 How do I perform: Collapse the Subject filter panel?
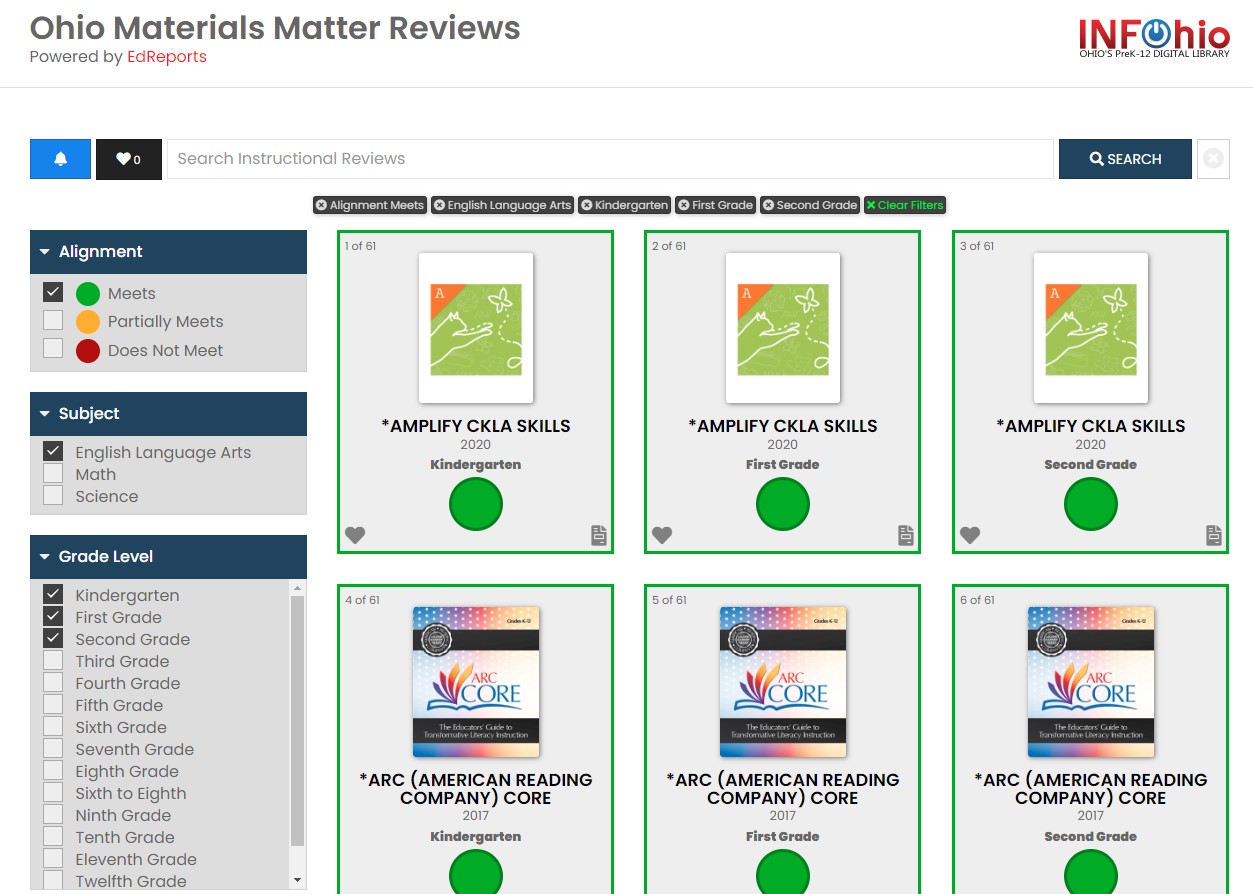[x=168, y=414]
